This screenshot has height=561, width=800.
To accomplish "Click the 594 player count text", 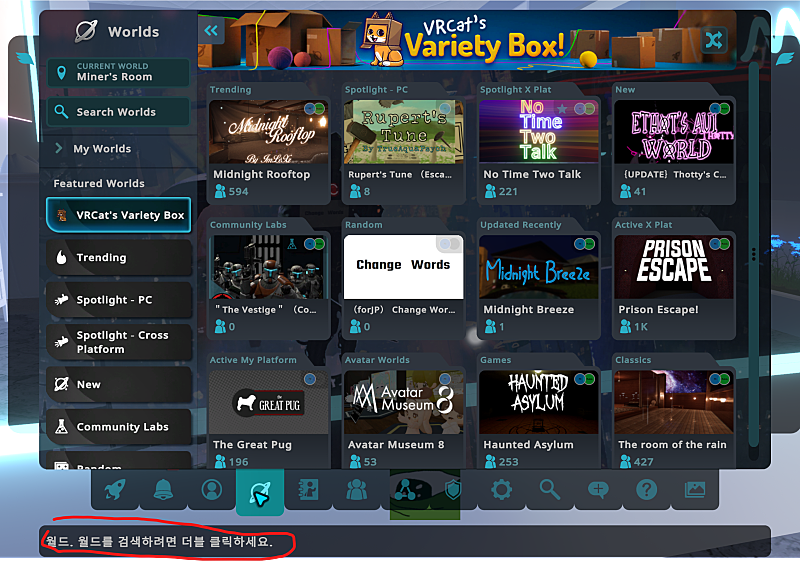I will coord(238,192).
